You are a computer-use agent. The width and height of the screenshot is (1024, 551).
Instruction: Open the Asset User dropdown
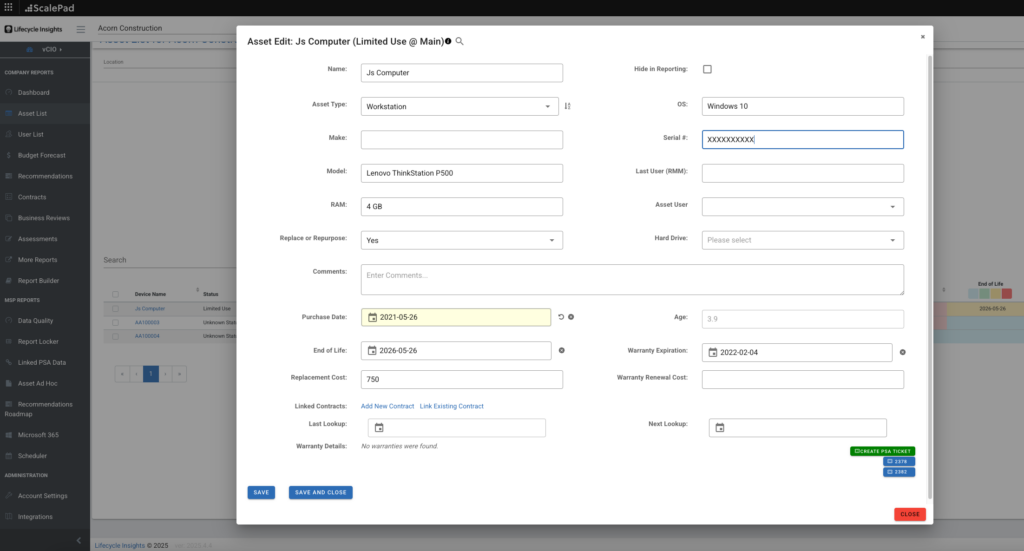coord(803,206)
